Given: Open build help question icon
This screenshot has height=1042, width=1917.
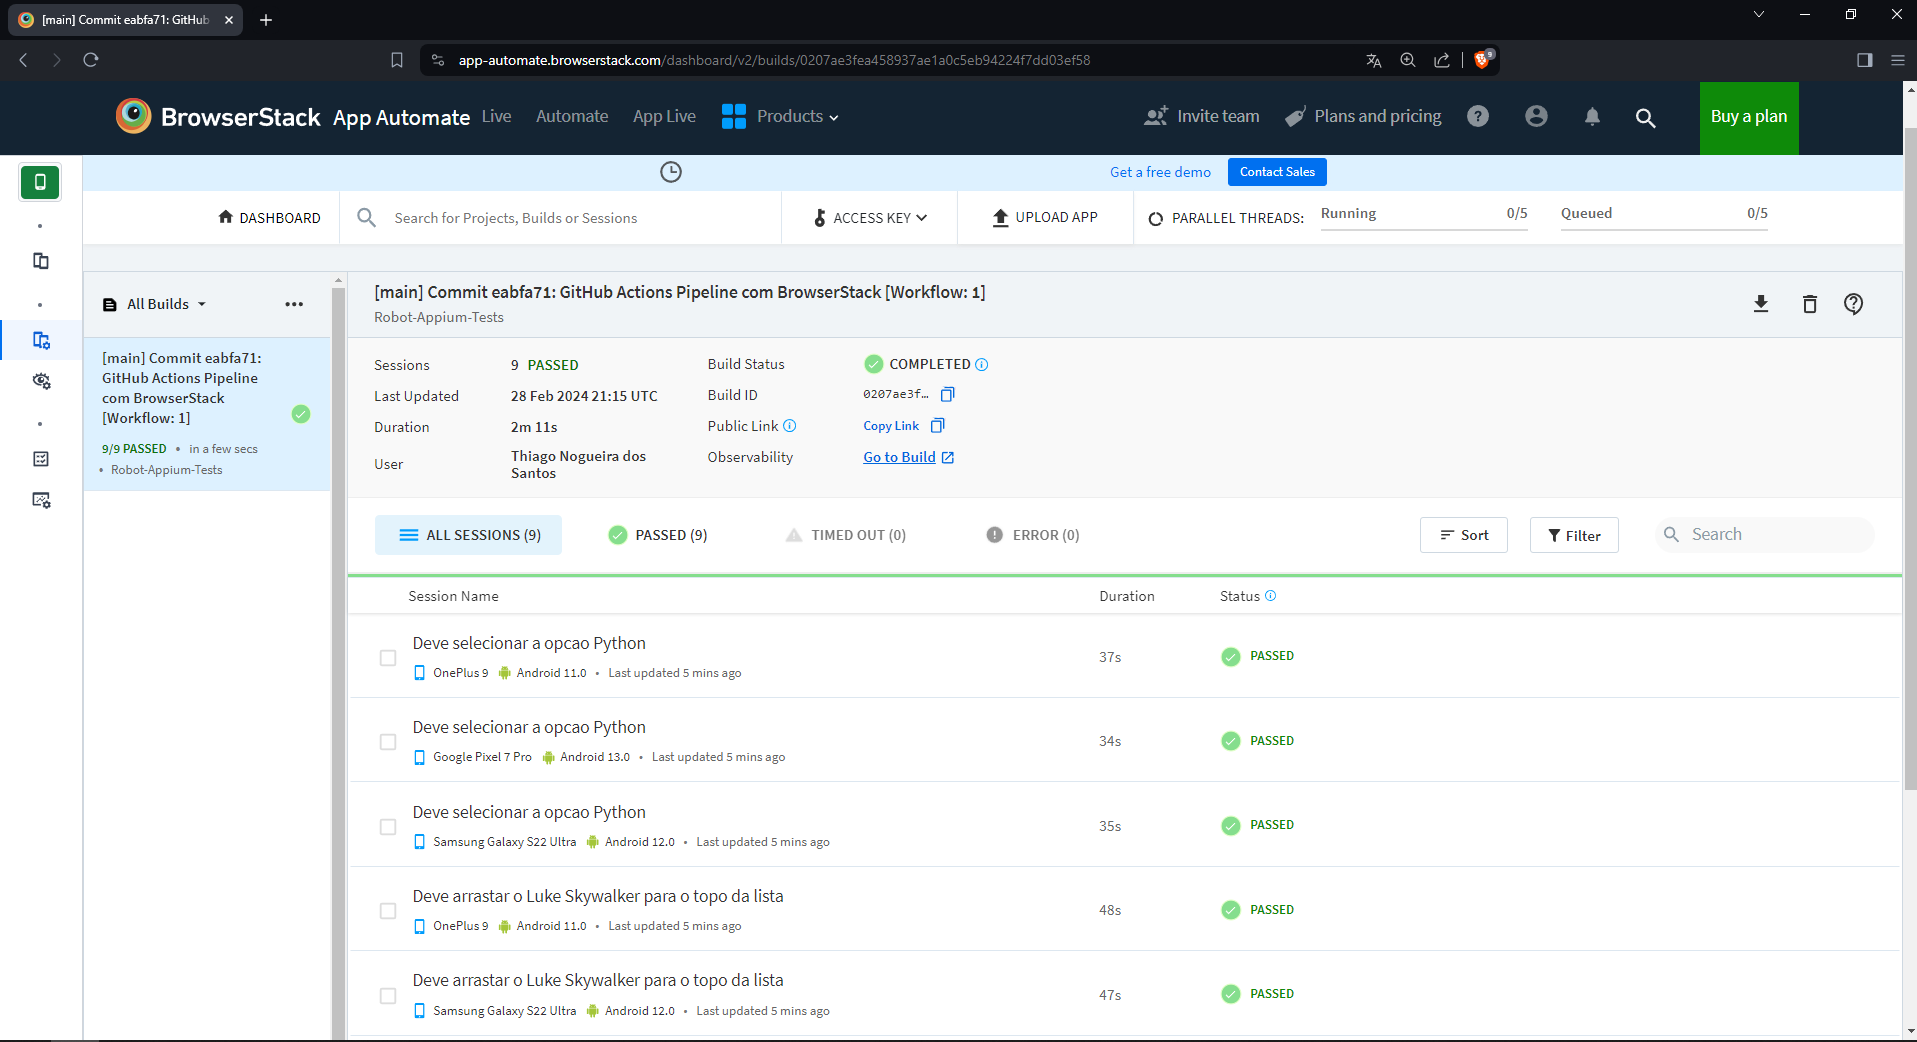Looking at the screenshot, I should click(x=1853, y=304).
